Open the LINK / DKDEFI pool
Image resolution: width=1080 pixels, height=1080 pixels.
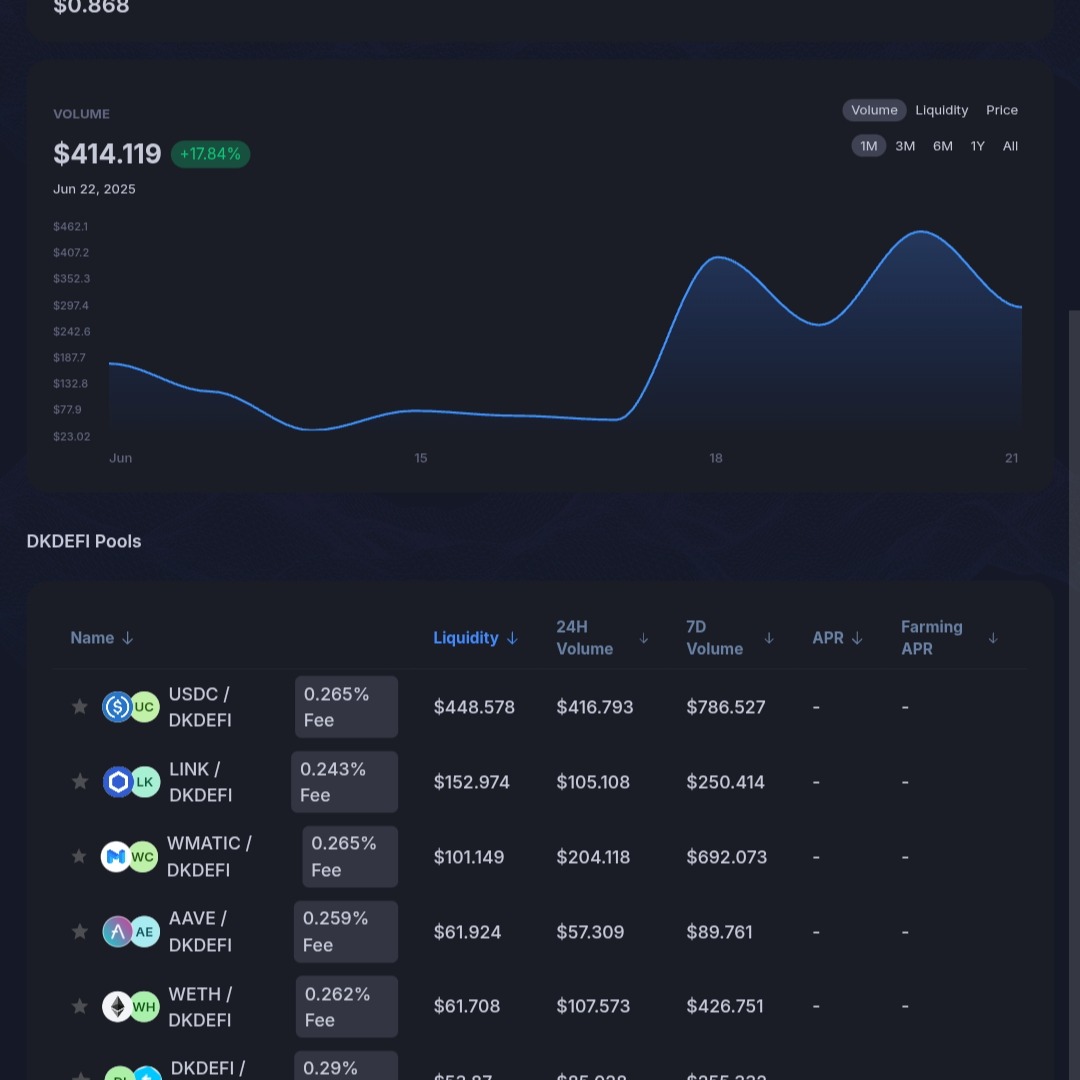pos(200,782)
